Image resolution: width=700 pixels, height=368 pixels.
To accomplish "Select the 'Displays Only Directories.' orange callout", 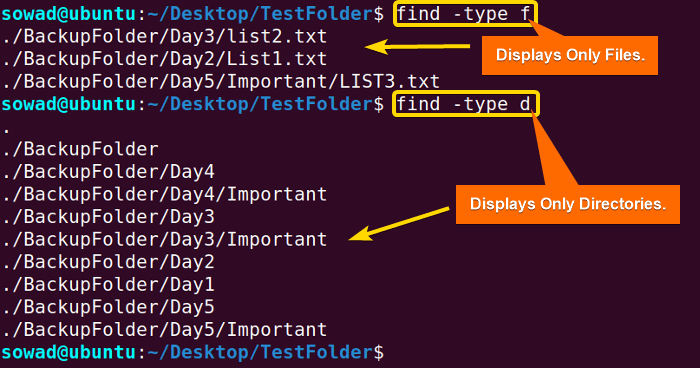I will point(567,204).
